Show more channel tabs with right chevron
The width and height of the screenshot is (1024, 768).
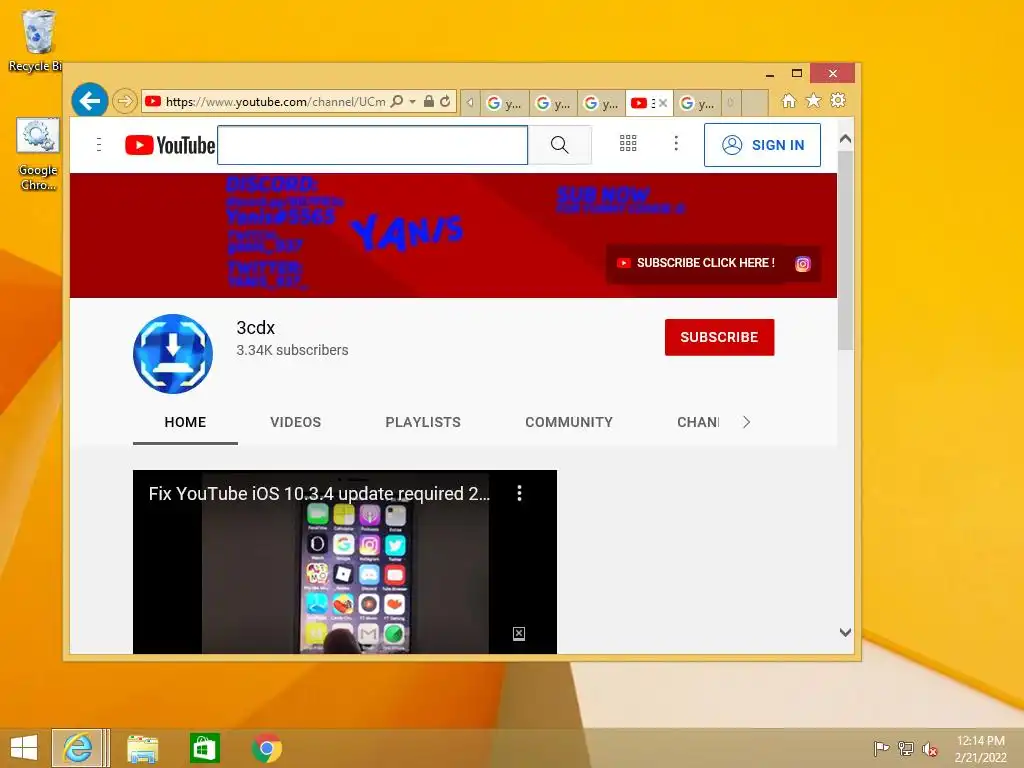(746, 423)
